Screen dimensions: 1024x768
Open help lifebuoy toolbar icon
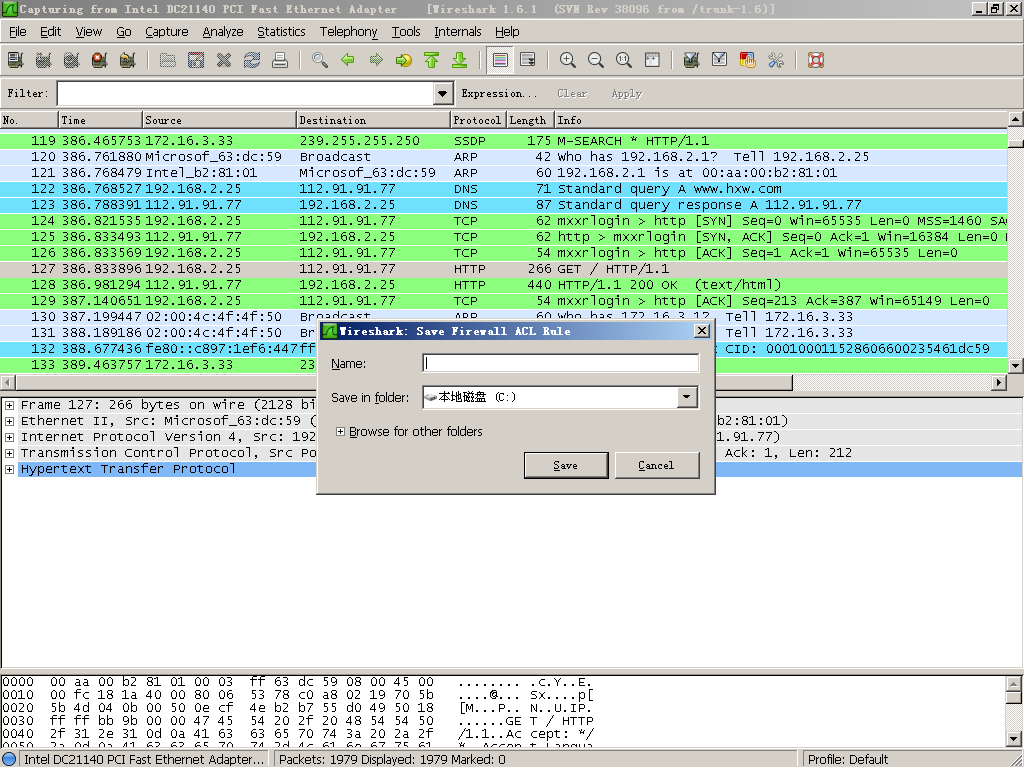point(816,60)
